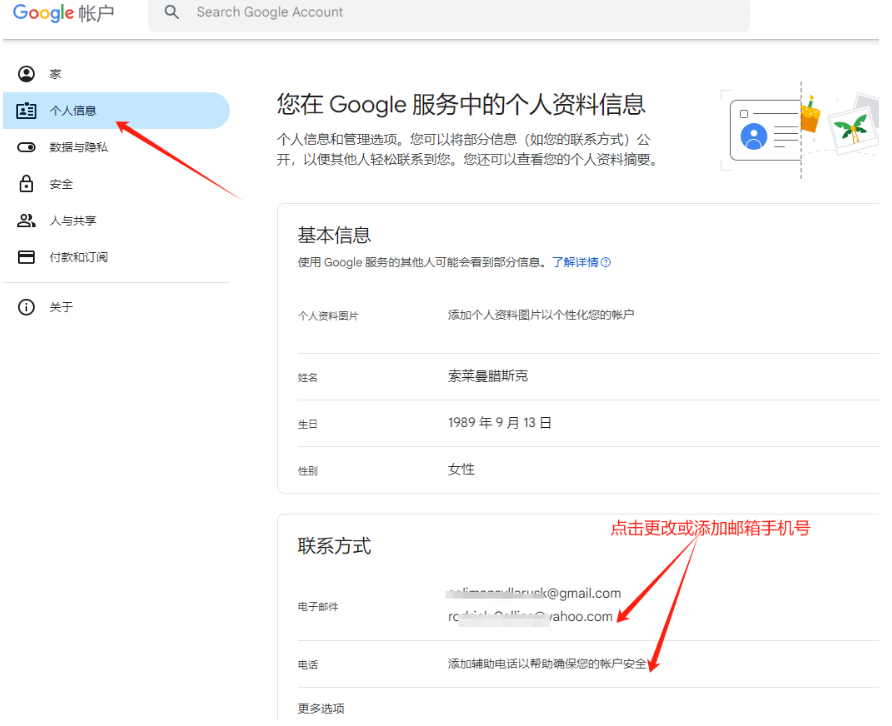This screenshot has height=726, width=892.
Task: Click the gmail.com email address
Action: tap(534, 593)
